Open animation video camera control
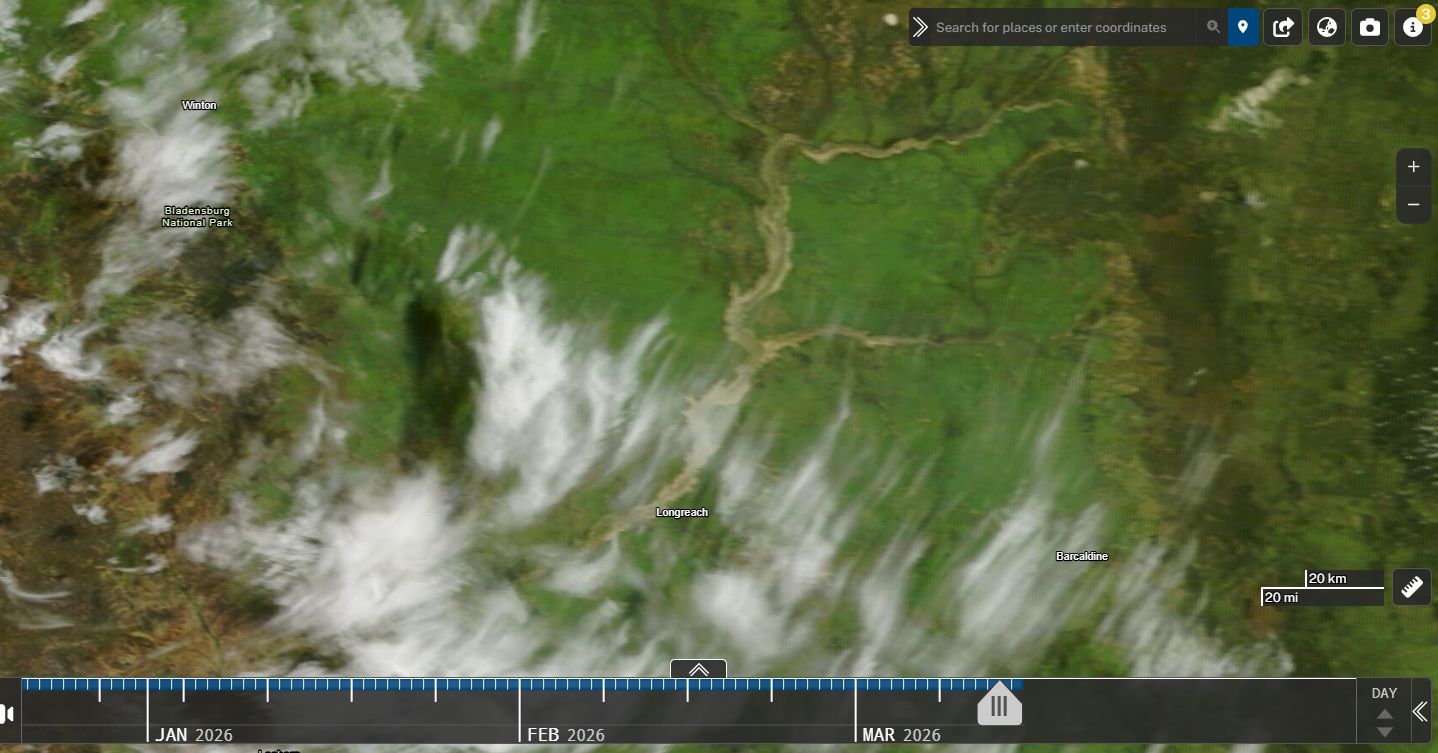The height and width of the screenshot is (753, 1438). click(8, 713)
